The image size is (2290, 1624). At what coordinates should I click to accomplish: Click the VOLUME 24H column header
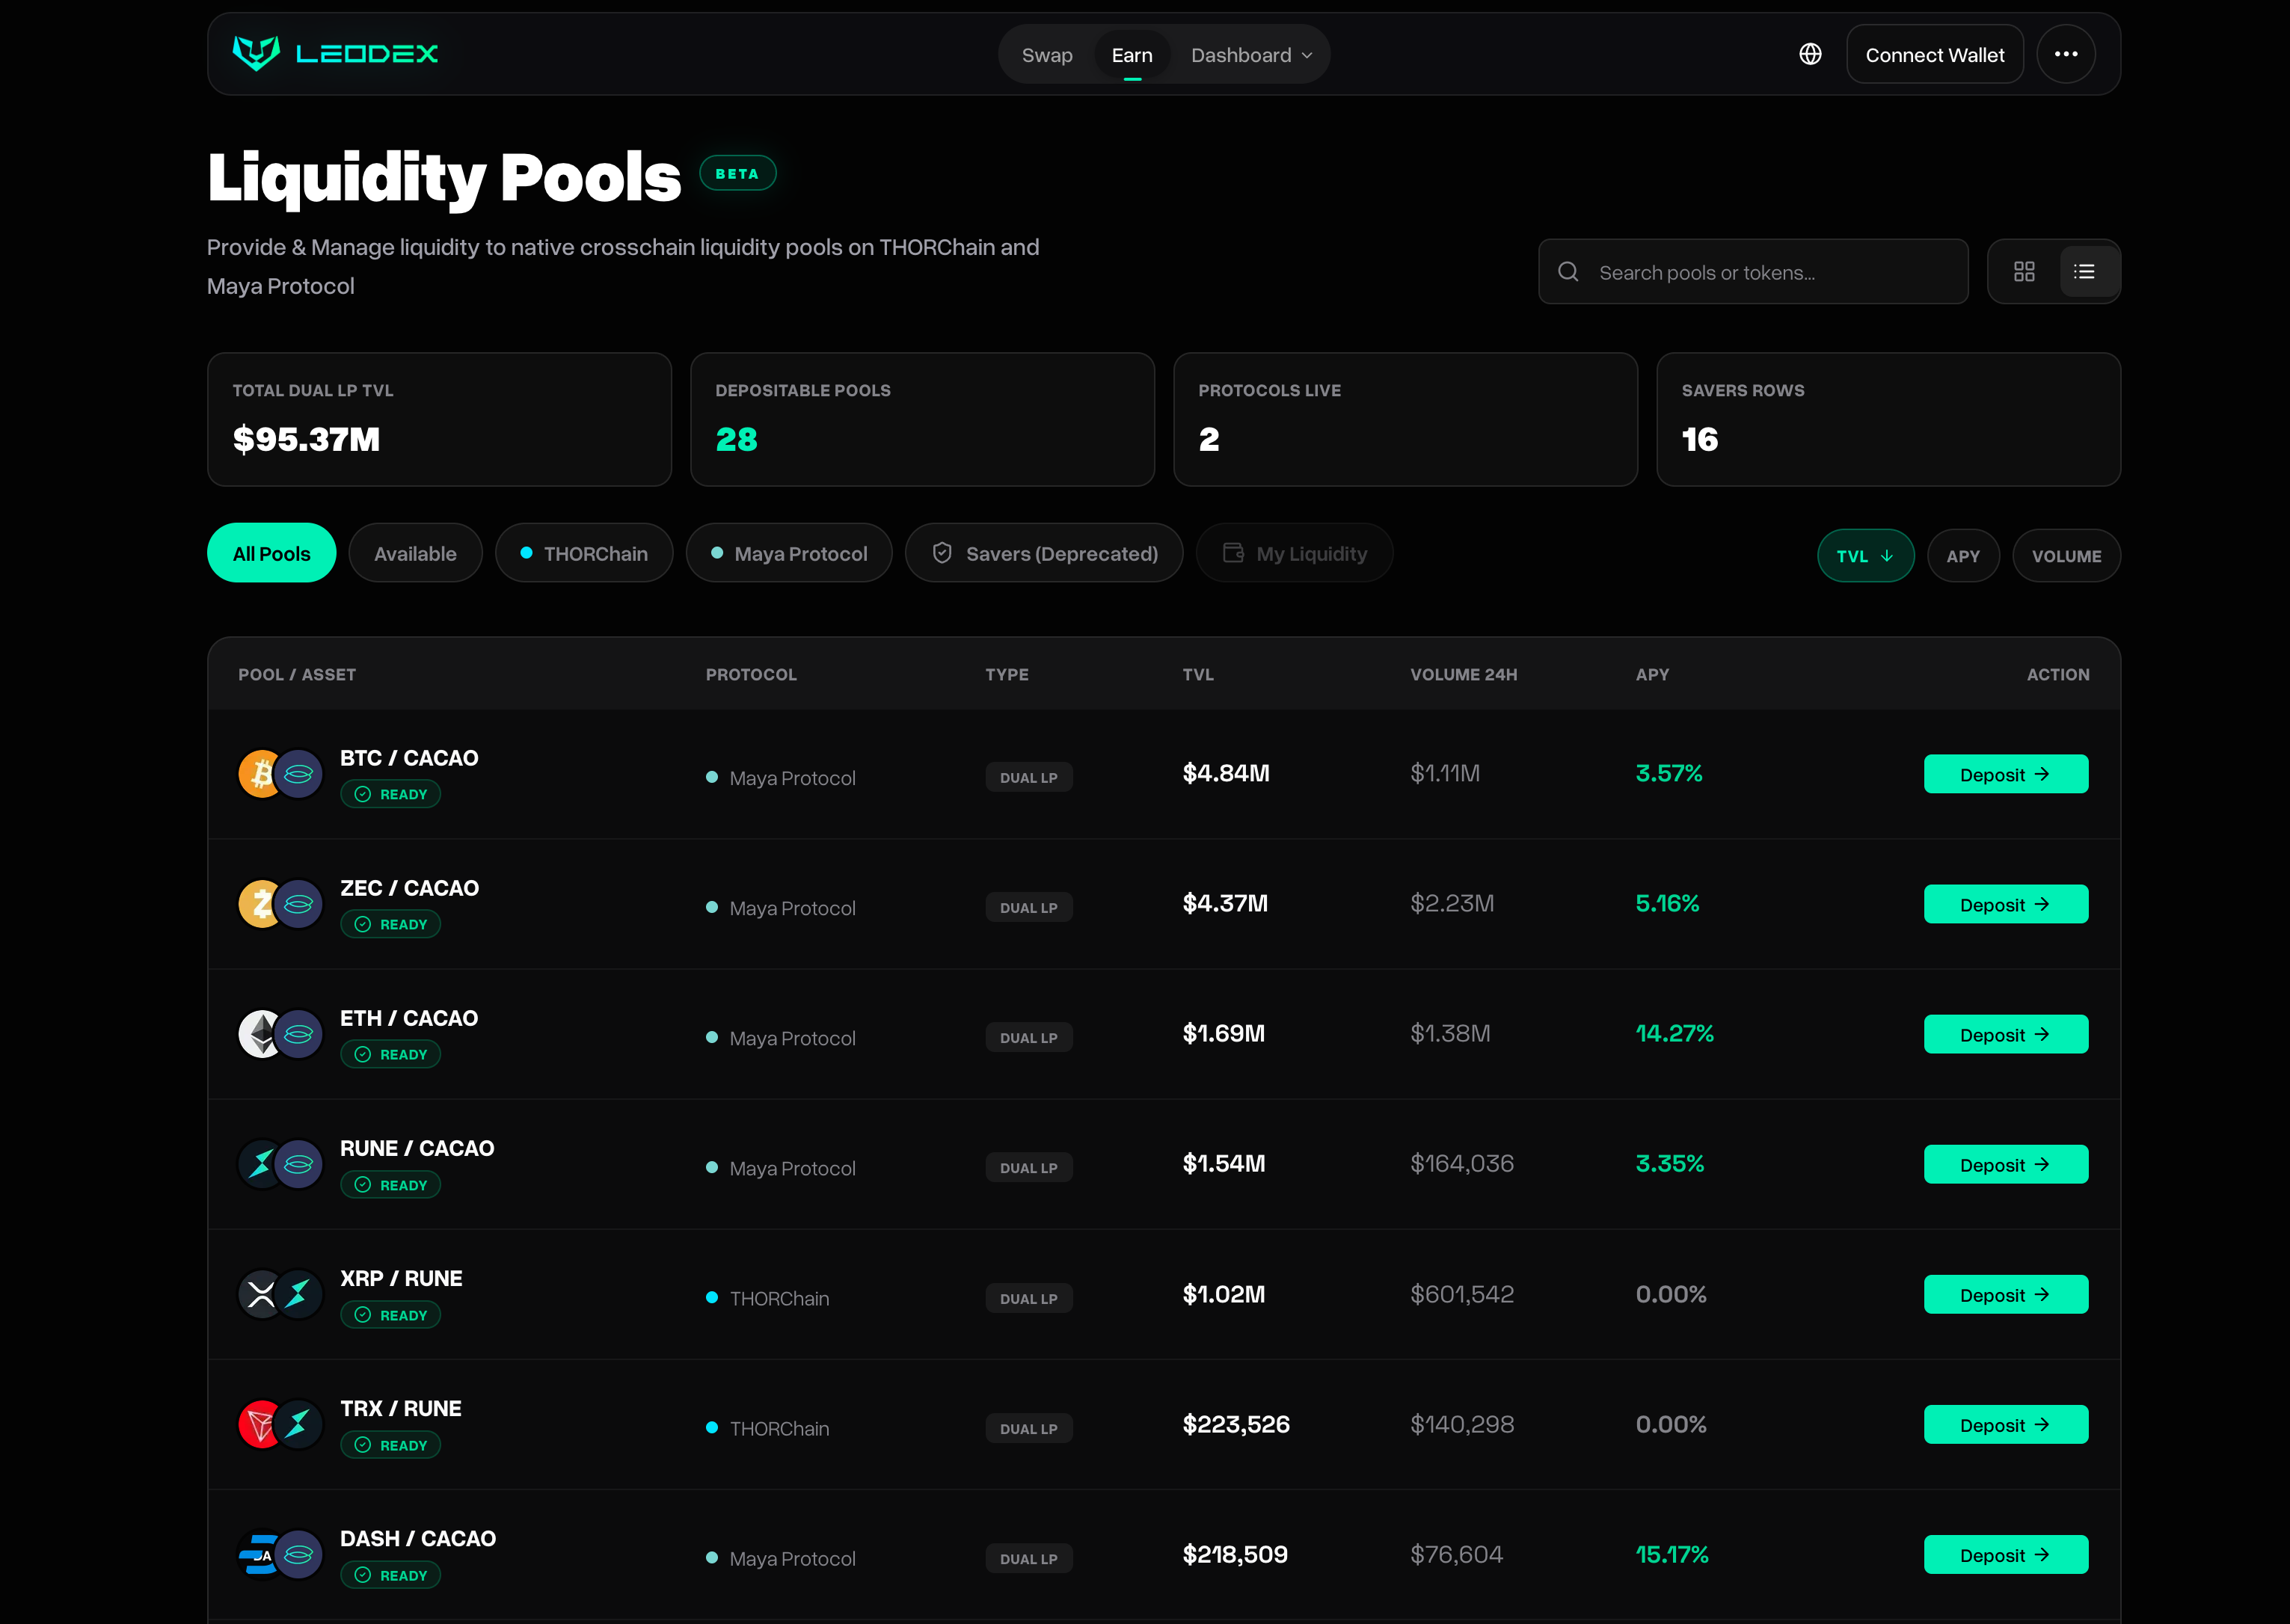point(1463,675)
